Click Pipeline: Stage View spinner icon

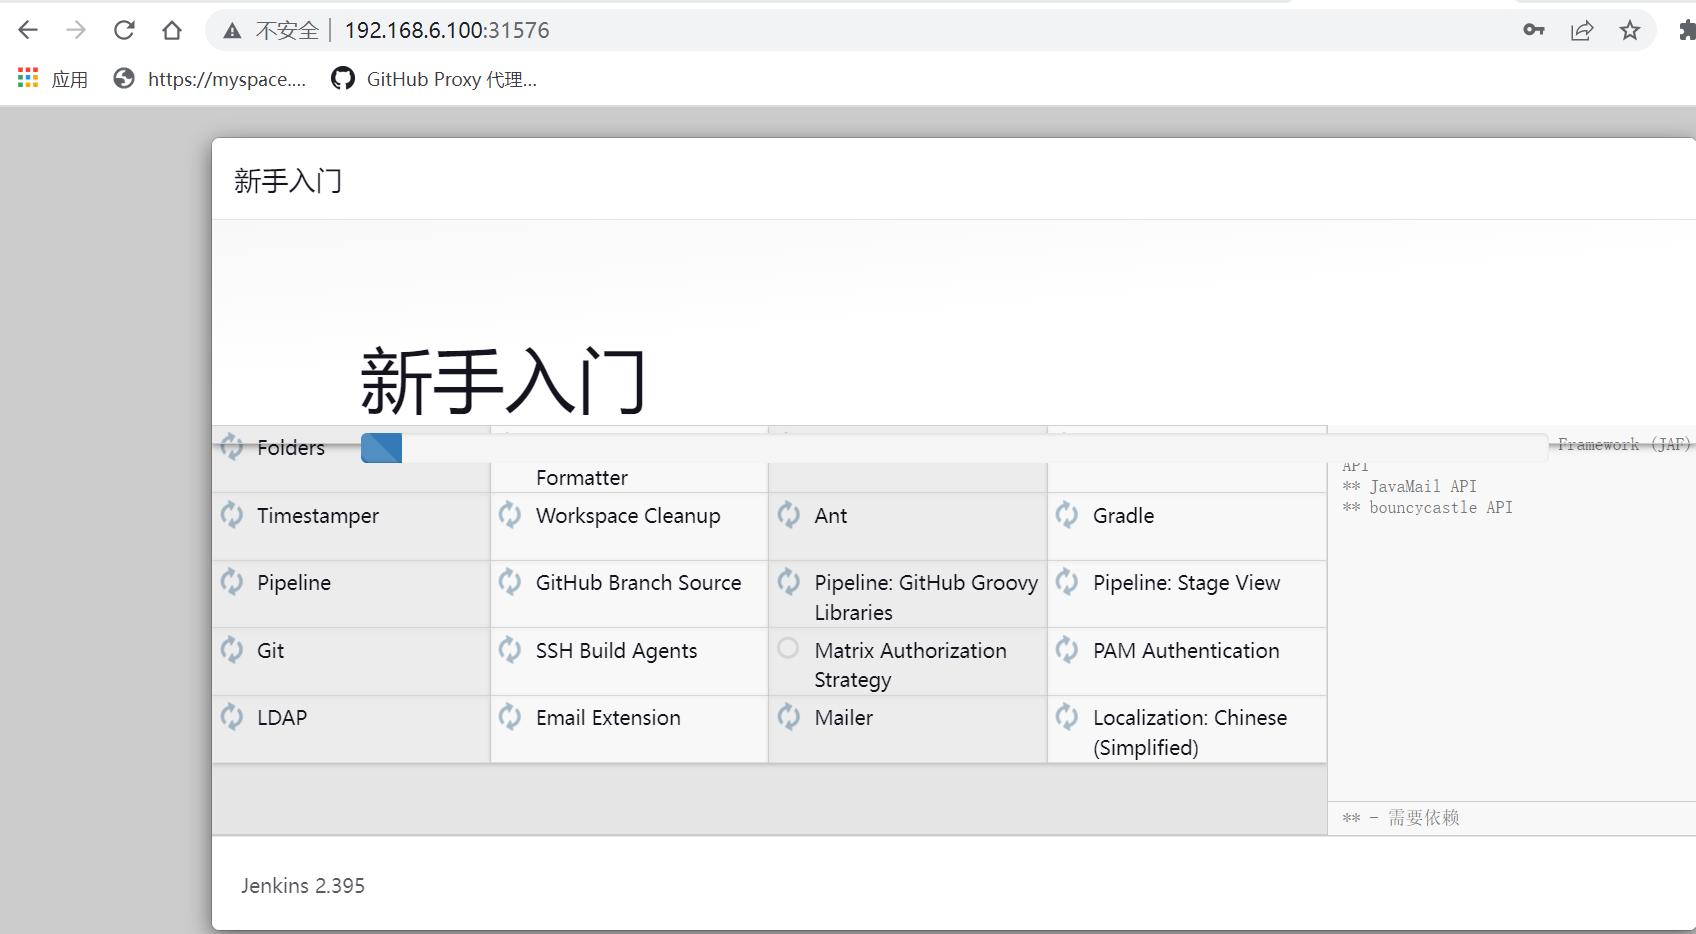pos(1067,582)
